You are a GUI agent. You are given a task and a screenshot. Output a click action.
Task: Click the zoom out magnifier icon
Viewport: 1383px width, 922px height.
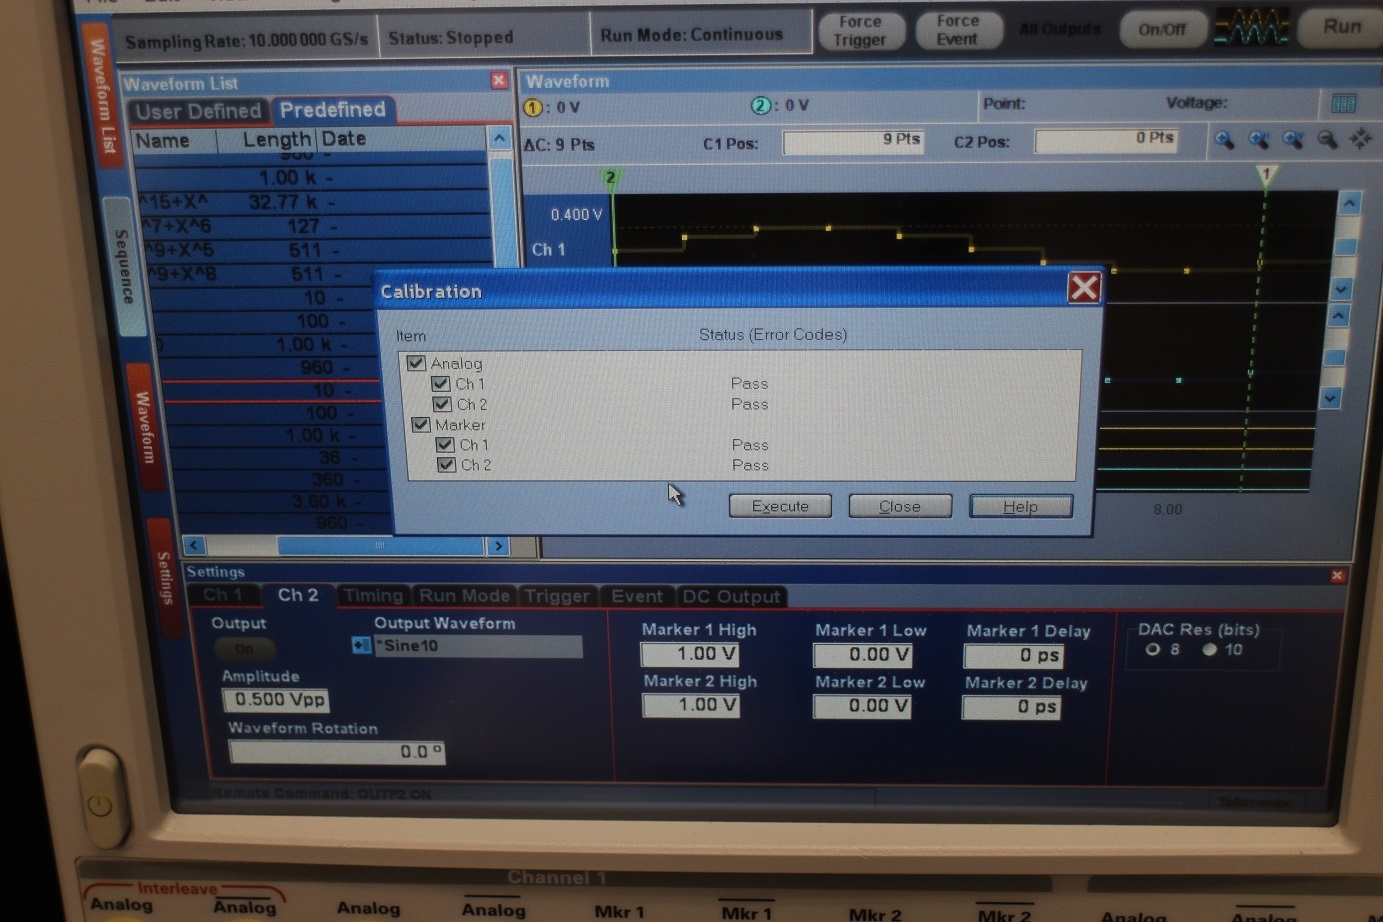click(x=1327, y=140)
